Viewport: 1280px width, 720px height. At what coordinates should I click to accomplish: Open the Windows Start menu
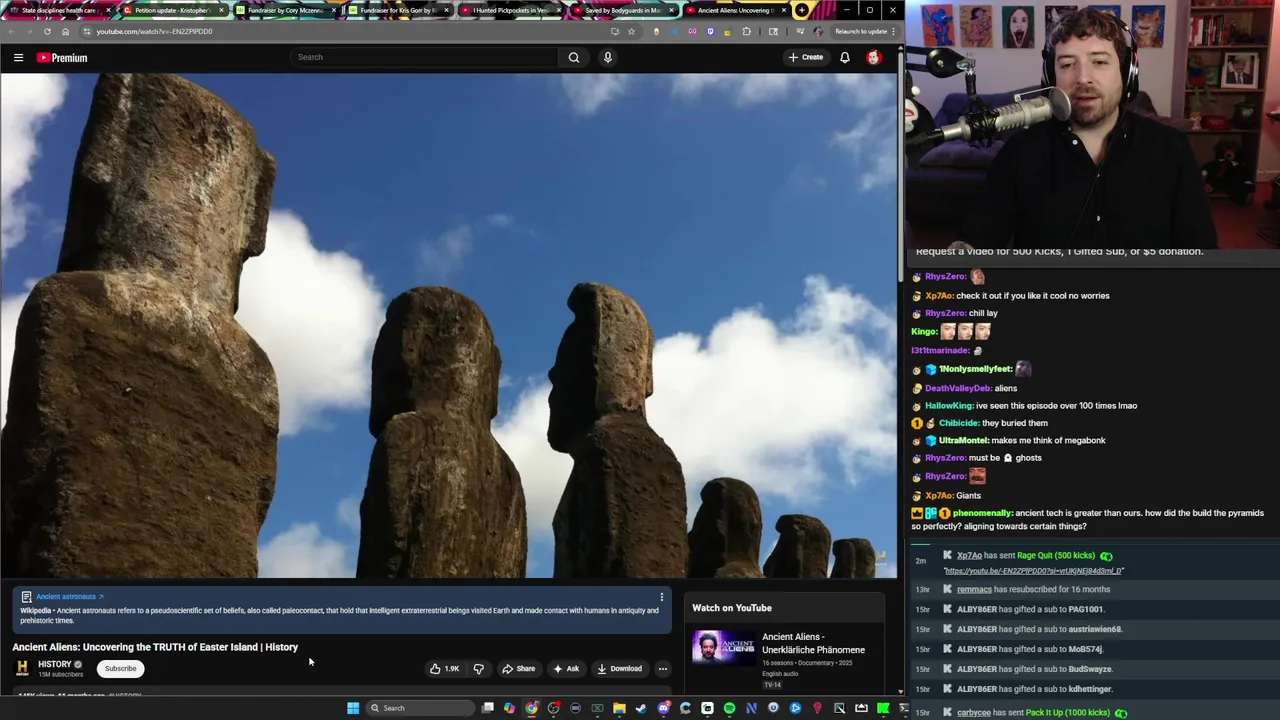coord(353,708)
